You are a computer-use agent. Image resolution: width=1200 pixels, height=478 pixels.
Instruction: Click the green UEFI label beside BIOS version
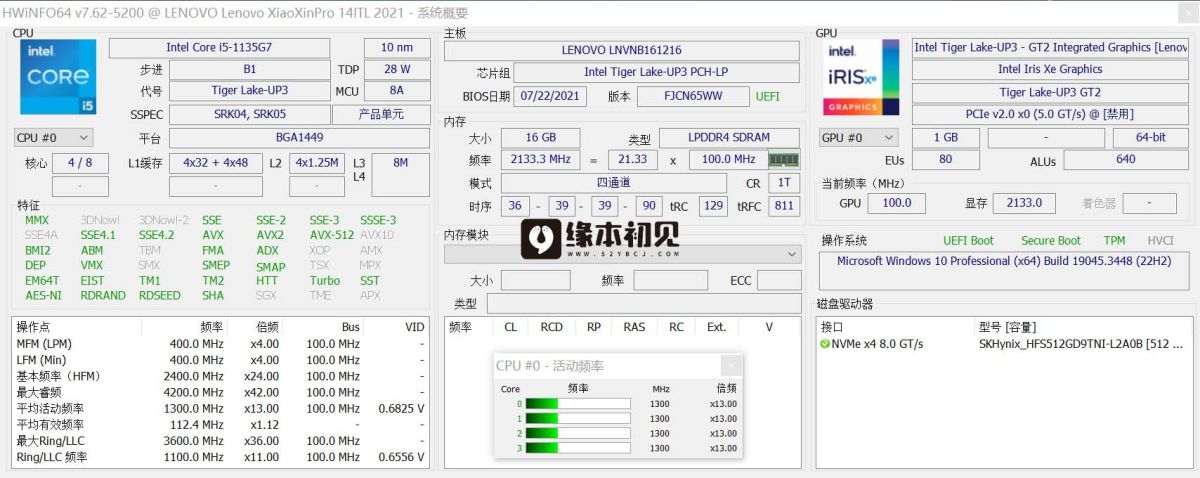(x=768, y=97)
